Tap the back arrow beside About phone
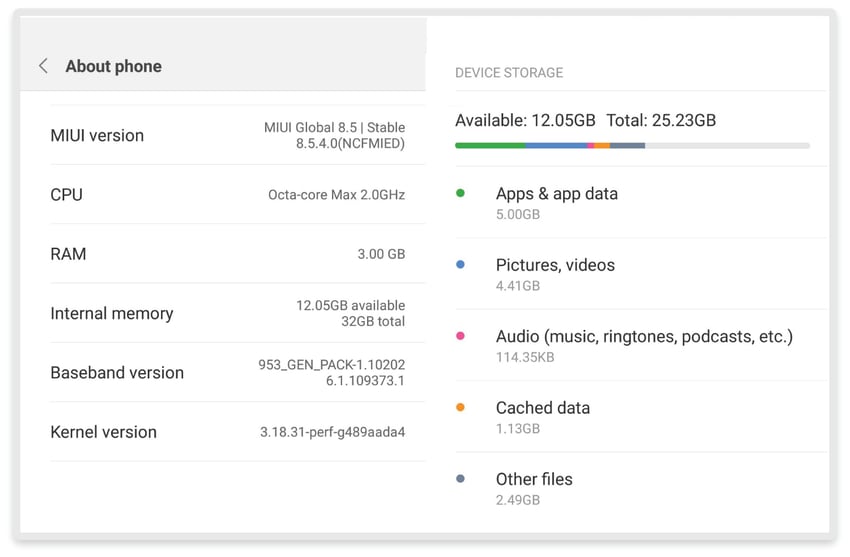The width and height of the screenshot is (850, 557). coord(43,66)
